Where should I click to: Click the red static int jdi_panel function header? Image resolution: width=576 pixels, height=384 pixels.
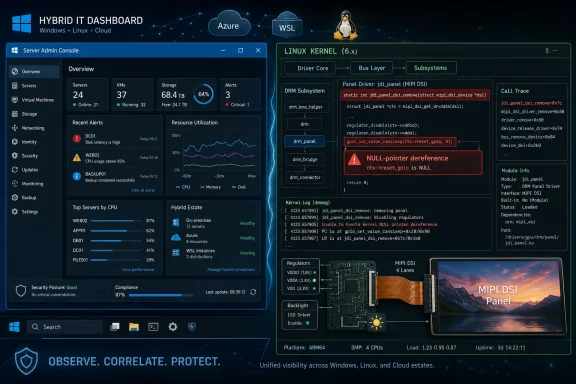point(415,95)
